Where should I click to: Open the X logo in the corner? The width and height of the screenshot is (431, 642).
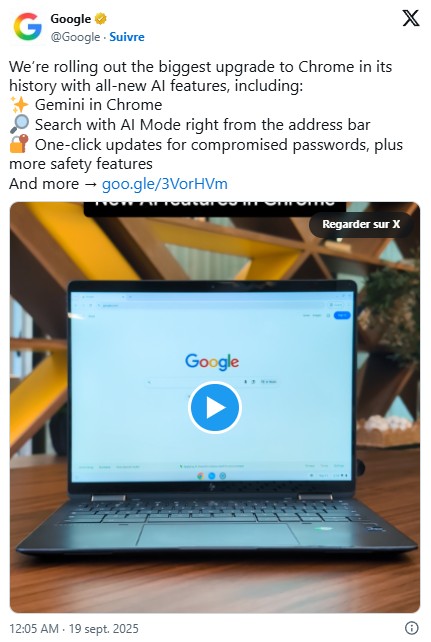pos(411,18)
